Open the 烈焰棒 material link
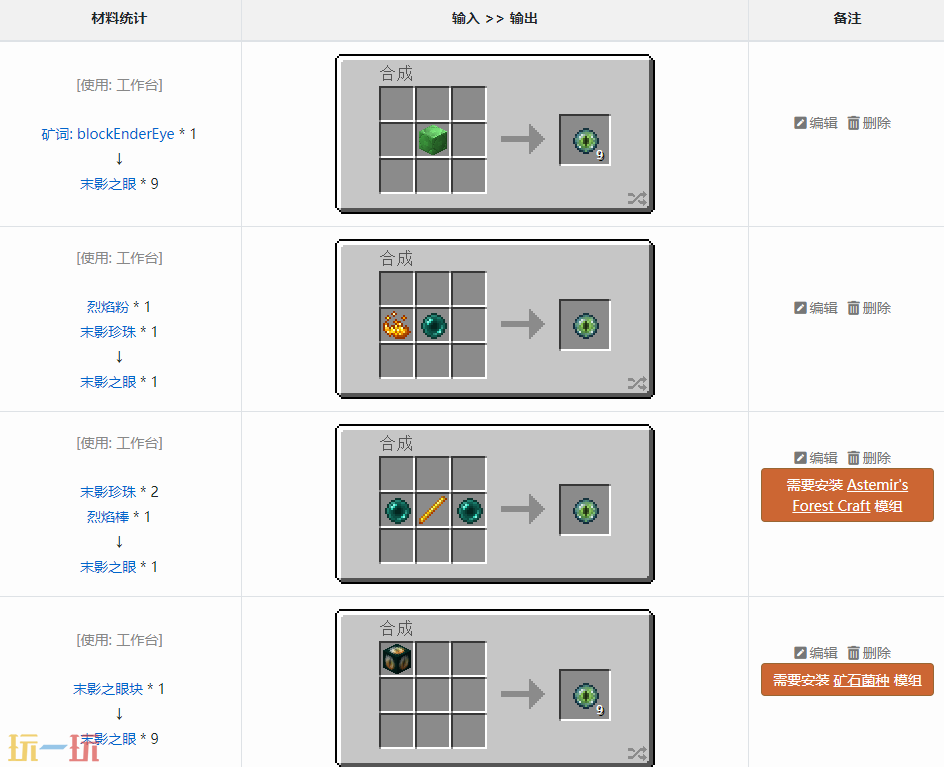This screenshot has height=767, width=944. tap(108, 517)
